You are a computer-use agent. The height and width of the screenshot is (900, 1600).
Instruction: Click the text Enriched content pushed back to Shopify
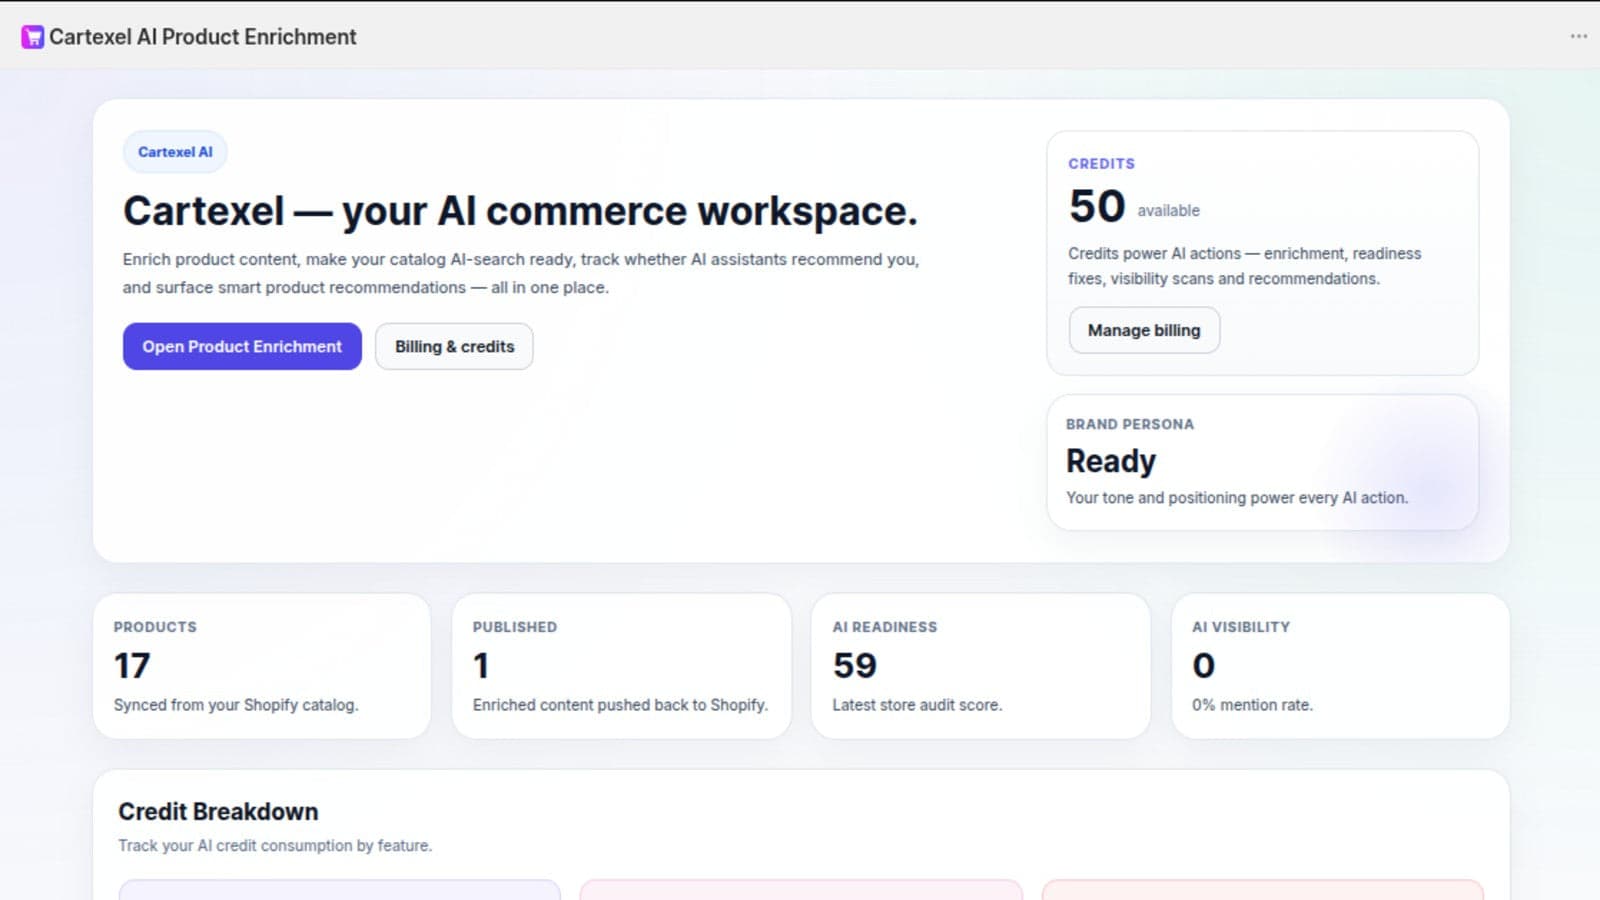620,705
